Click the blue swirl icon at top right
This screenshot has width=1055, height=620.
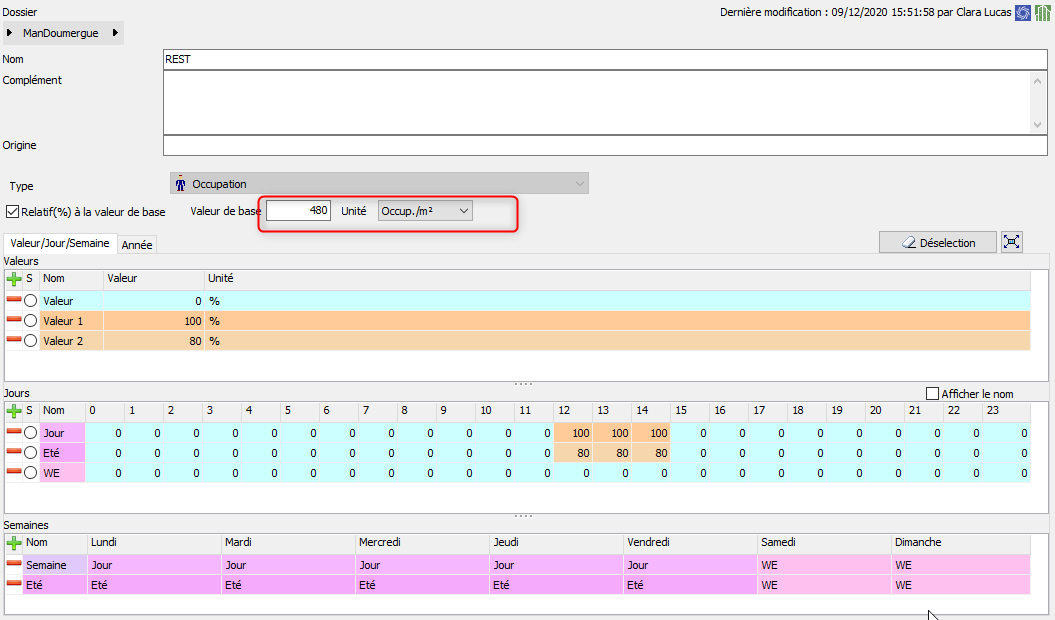pos(1023,12)
